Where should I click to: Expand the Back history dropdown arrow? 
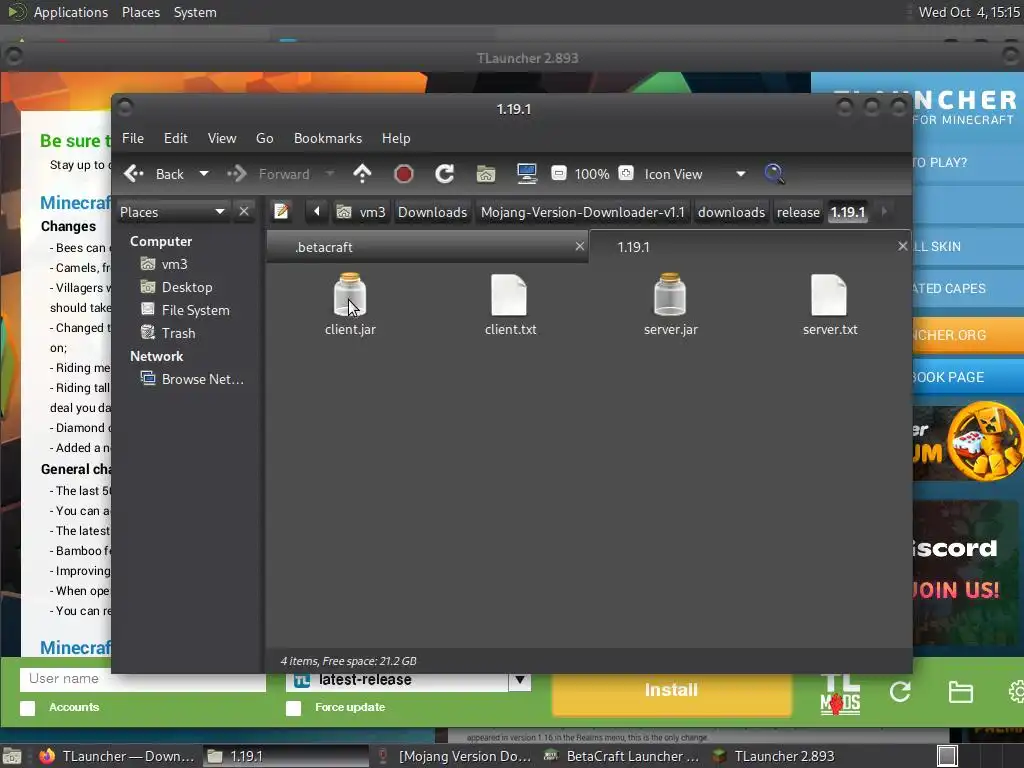(x=204, y=174)
